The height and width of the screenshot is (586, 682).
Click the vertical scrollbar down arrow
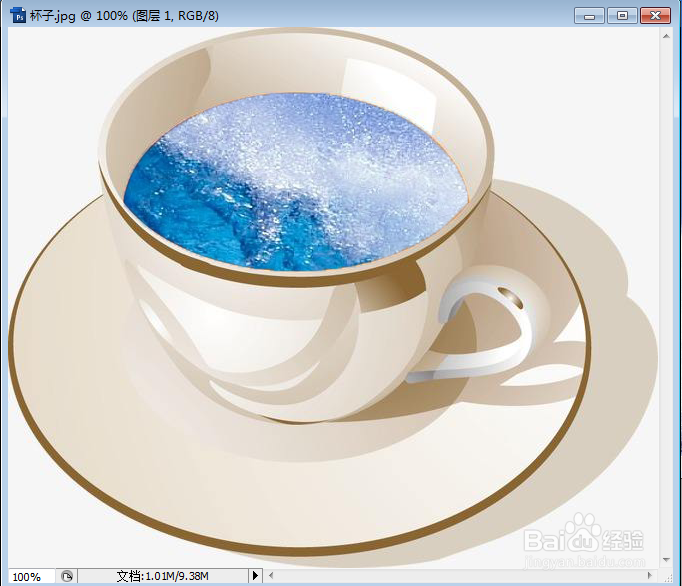[666, 560]
